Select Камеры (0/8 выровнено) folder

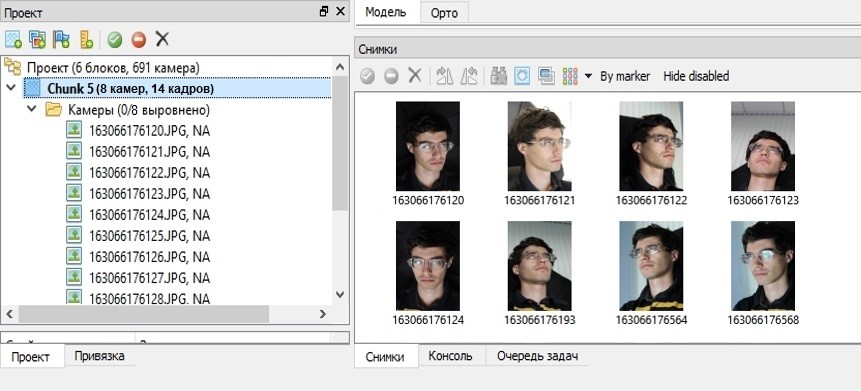tap(138, 110)
